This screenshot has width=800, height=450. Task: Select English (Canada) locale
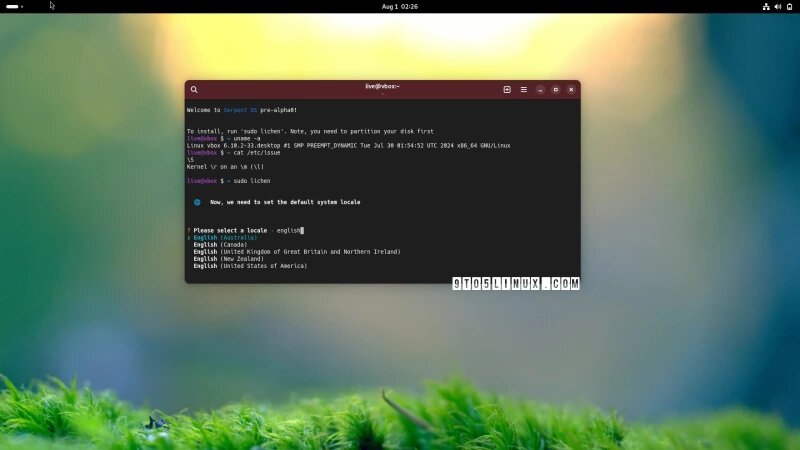click(x=220, y=244)
